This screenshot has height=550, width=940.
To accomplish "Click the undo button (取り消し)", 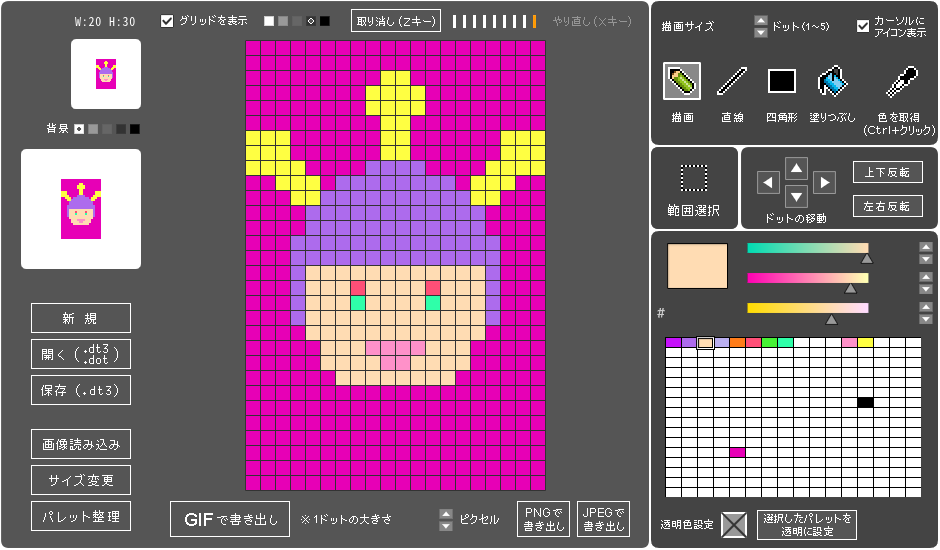I will pyautogui.click(x=395, y=21).
